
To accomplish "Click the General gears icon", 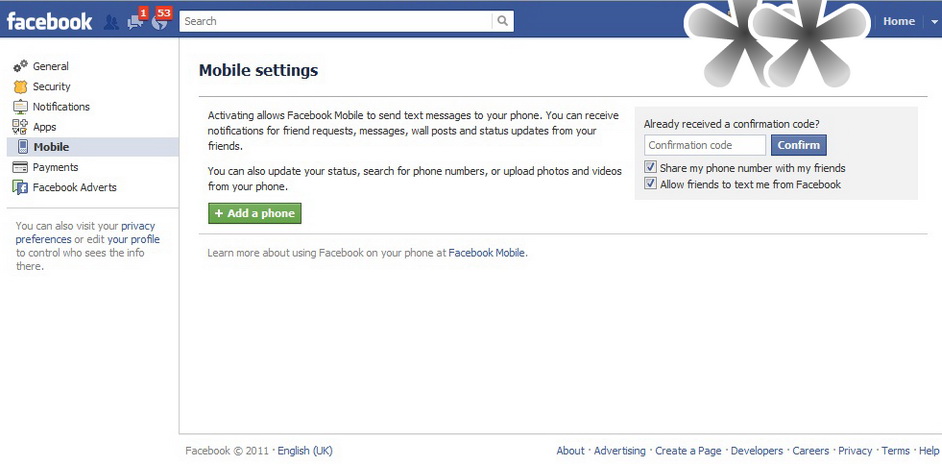I will [x=20, y=66].
